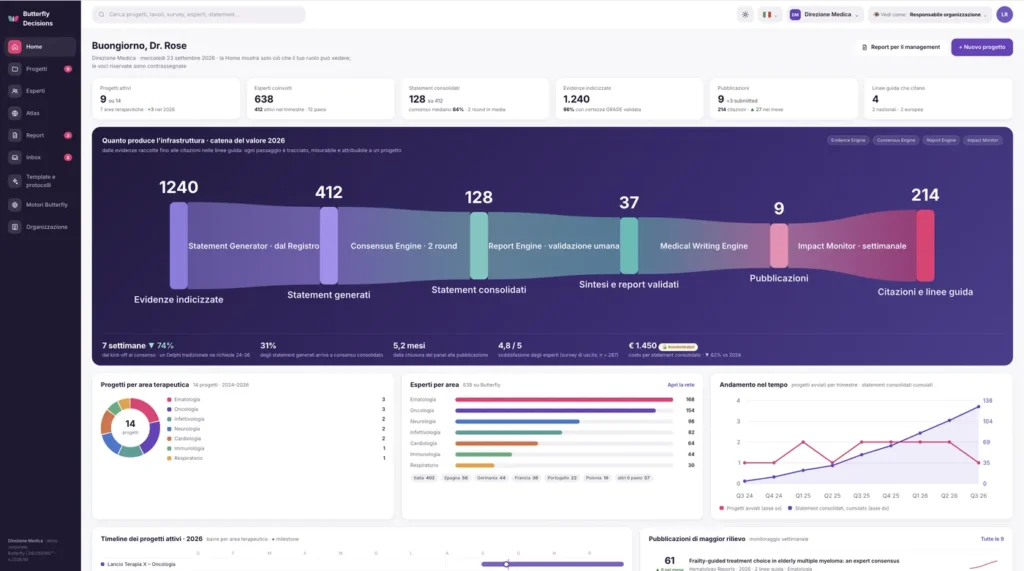The height and width of the screenshot is (571, 1024).
Task: Click the 37 Sintesi e report bar
Action: coord(629,246)
